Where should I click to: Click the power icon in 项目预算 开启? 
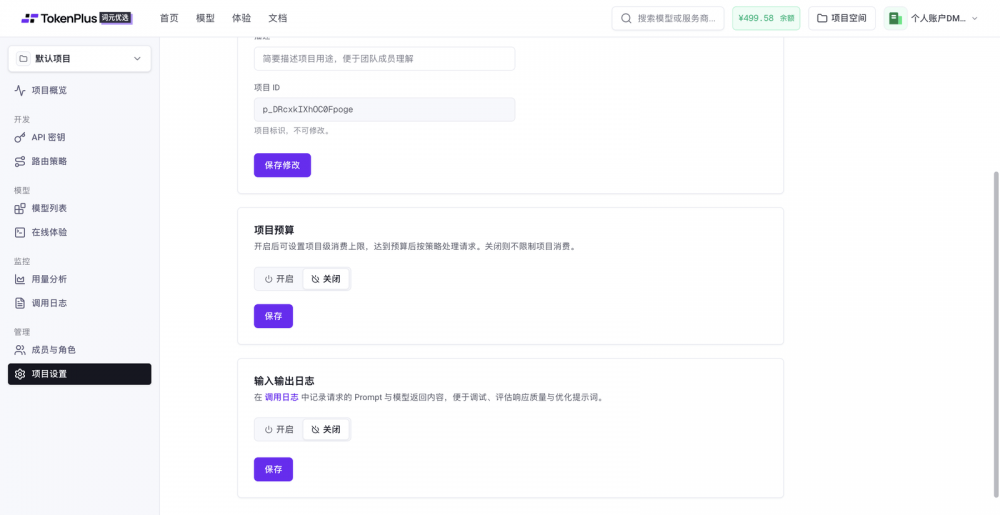click(268, 279)
